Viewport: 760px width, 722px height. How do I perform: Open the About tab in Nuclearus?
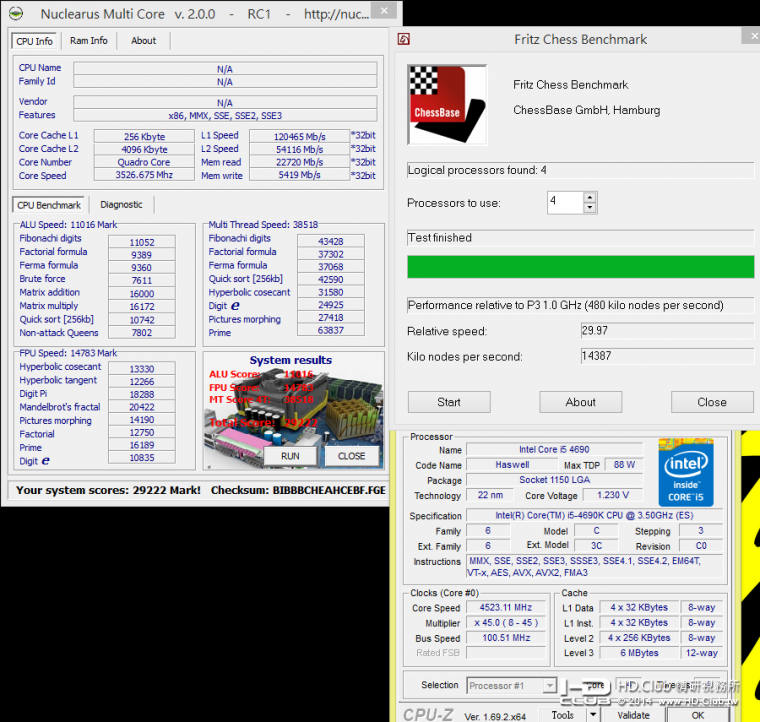143,41
